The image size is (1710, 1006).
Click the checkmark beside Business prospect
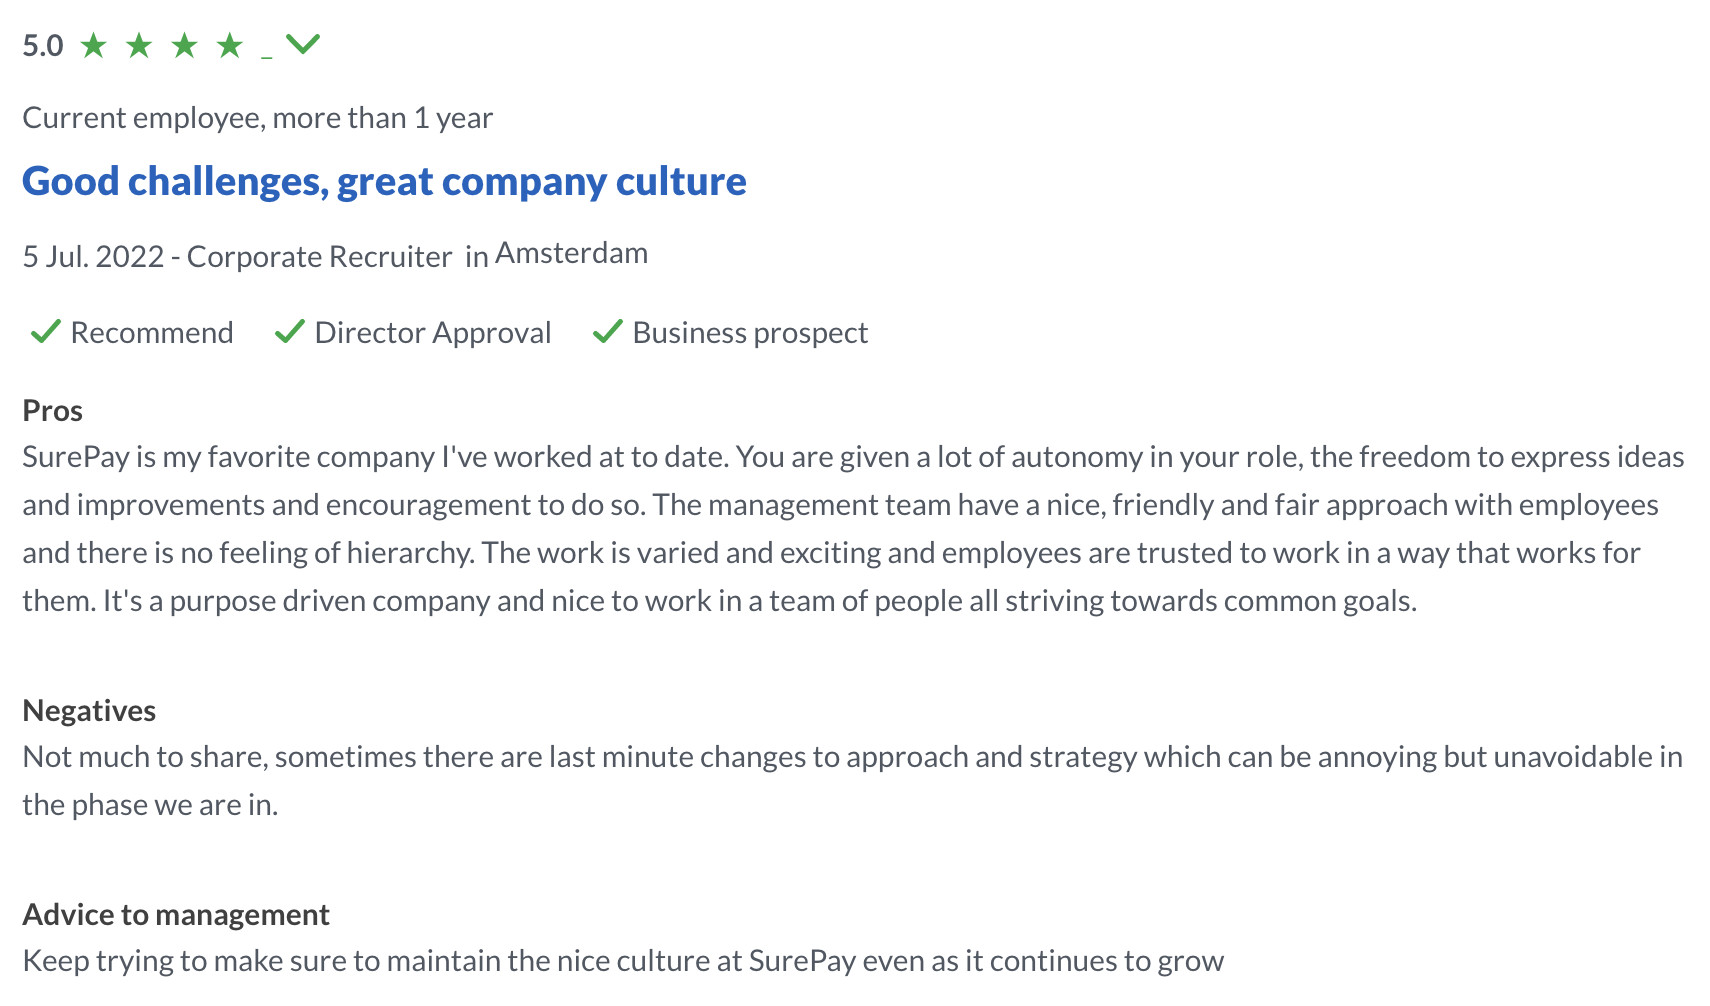(608, 332)
